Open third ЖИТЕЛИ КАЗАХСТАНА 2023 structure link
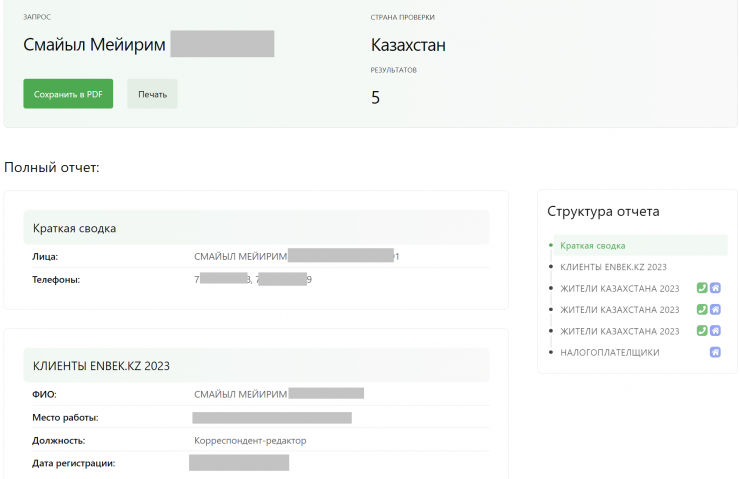The width and height of the screenshot is (740, 479). coord(619,331)
